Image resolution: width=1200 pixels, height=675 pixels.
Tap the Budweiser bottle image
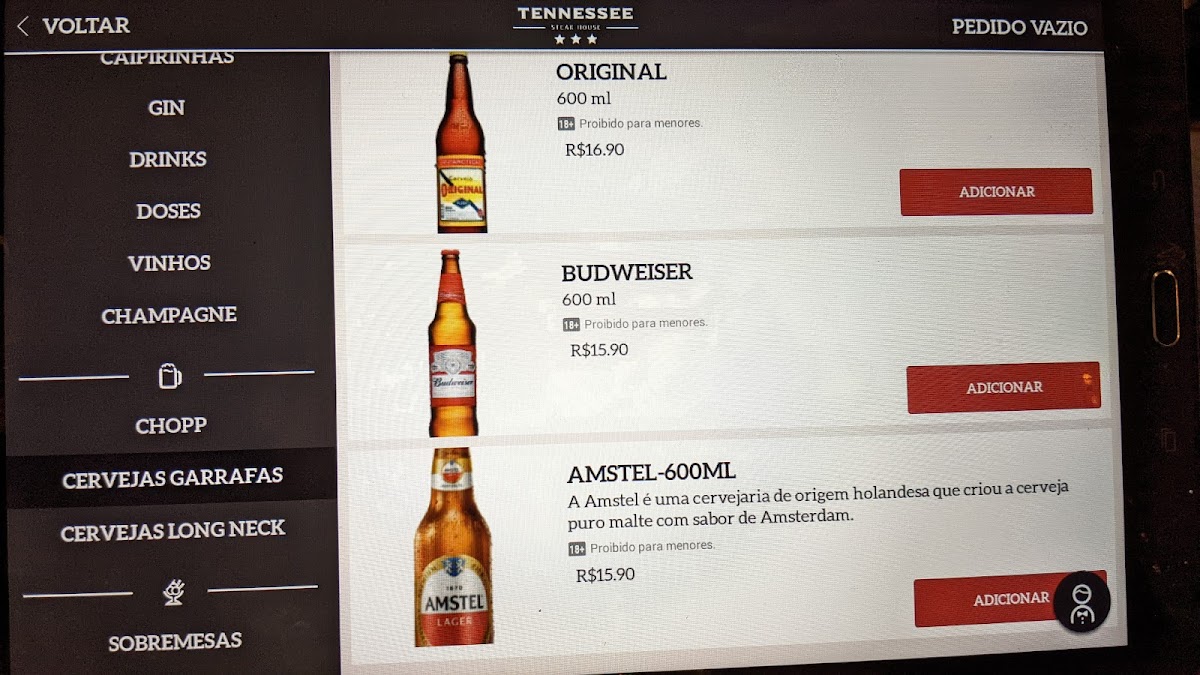click(452, 343)
